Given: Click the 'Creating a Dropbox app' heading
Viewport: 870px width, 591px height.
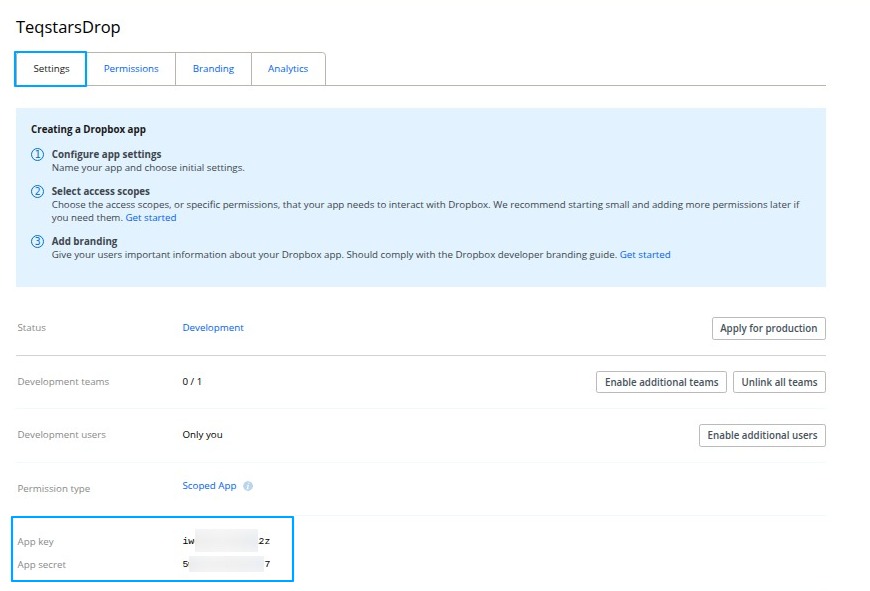Looking at the screenshot, I should coord(88,129).
